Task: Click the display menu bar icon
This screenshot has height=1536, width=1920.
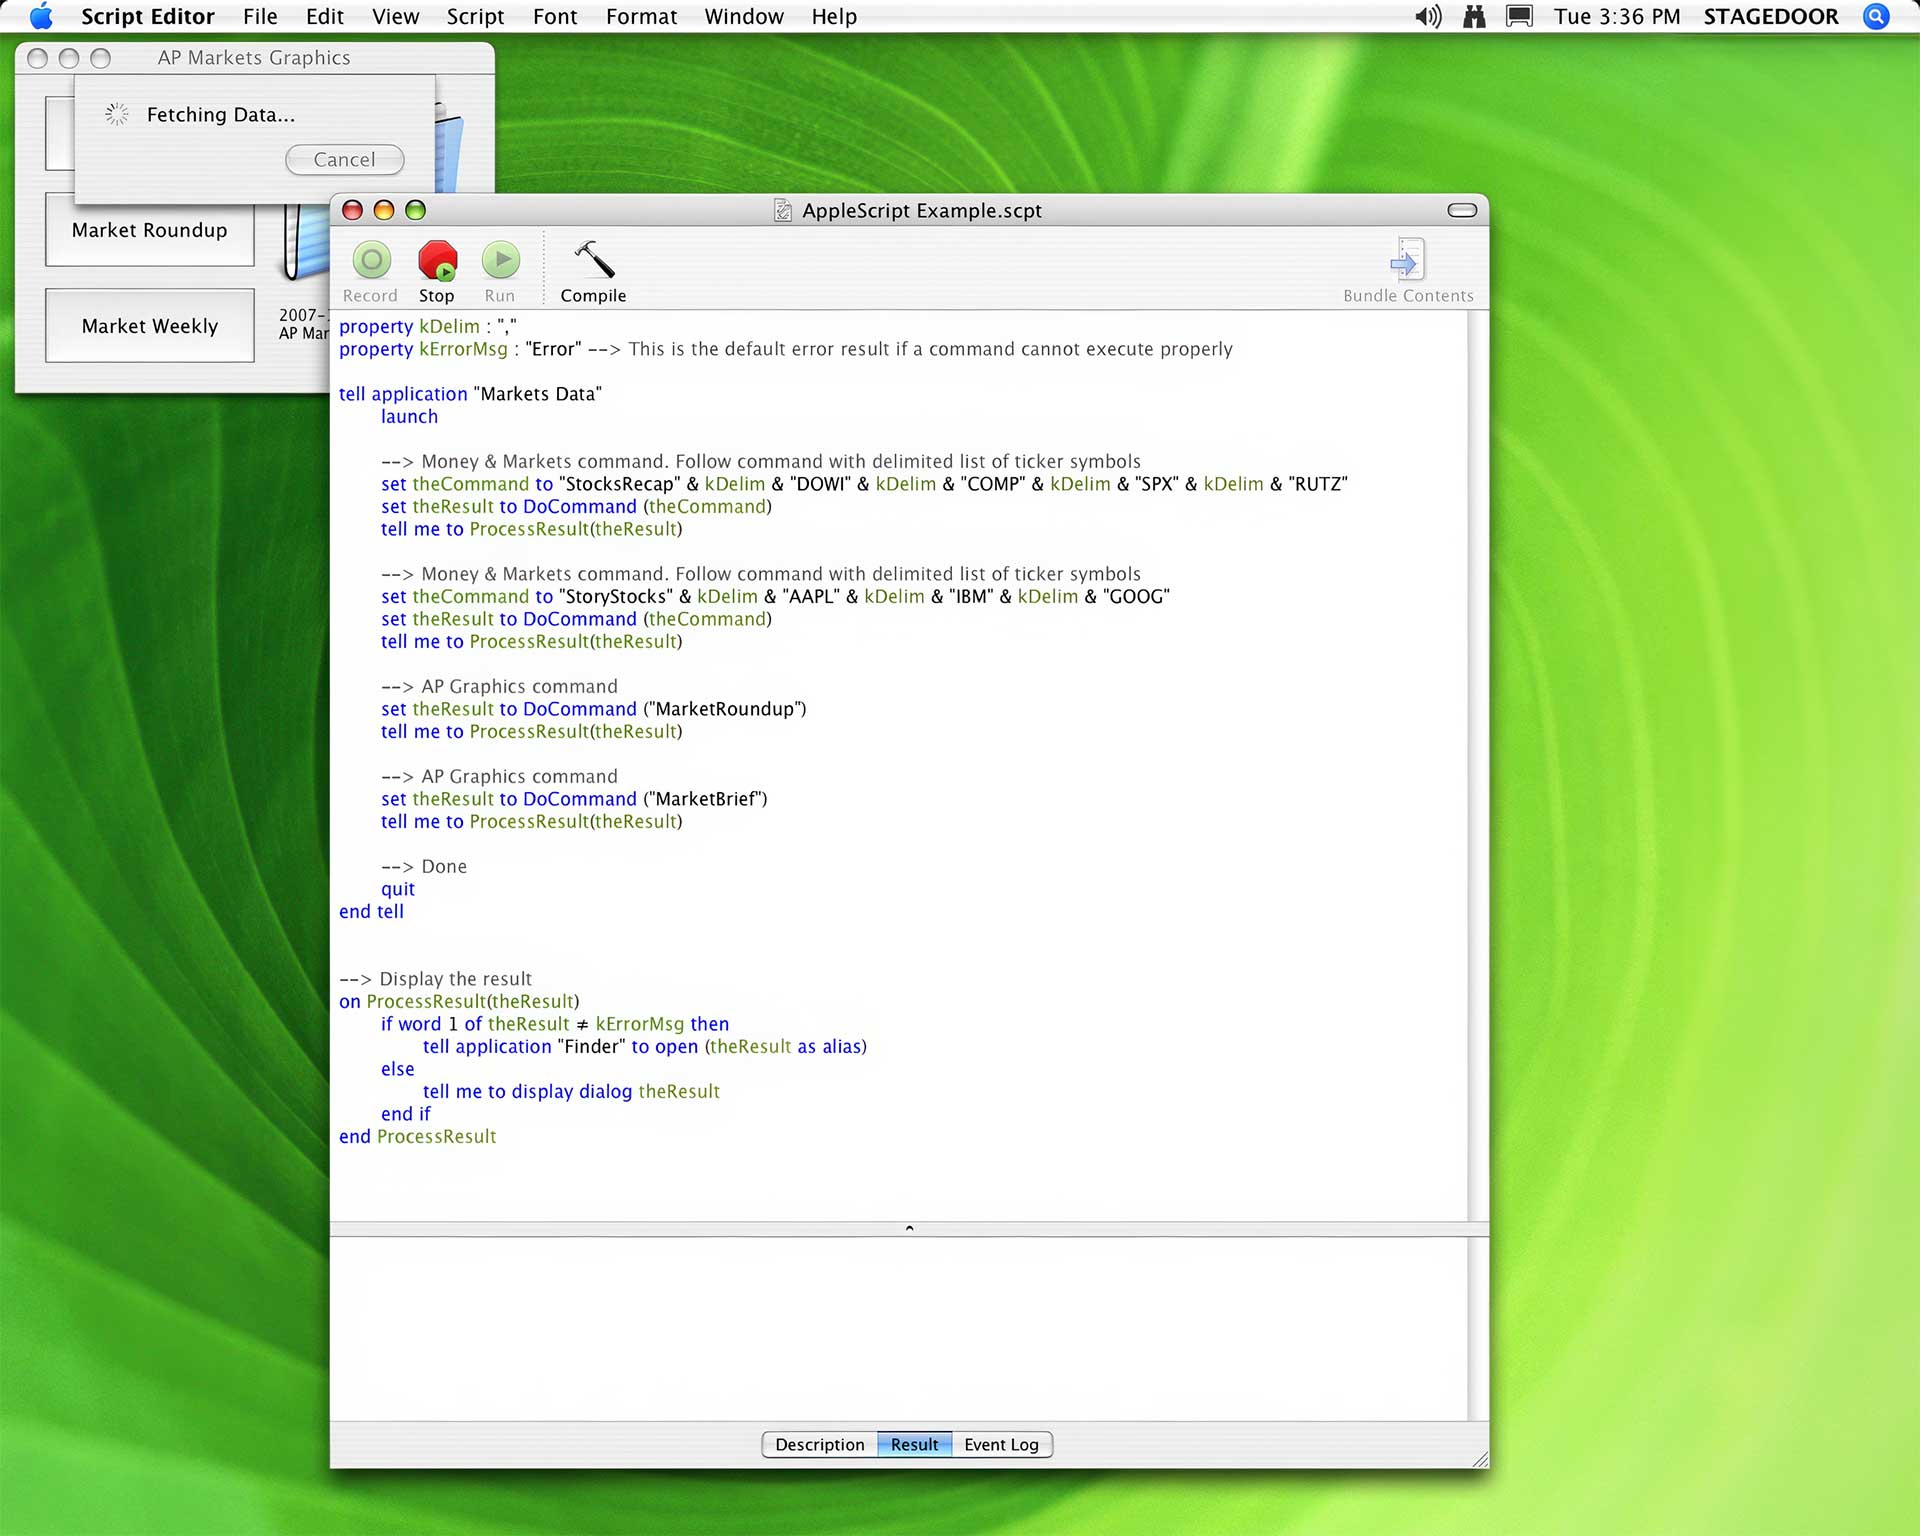Action: 1519,16
